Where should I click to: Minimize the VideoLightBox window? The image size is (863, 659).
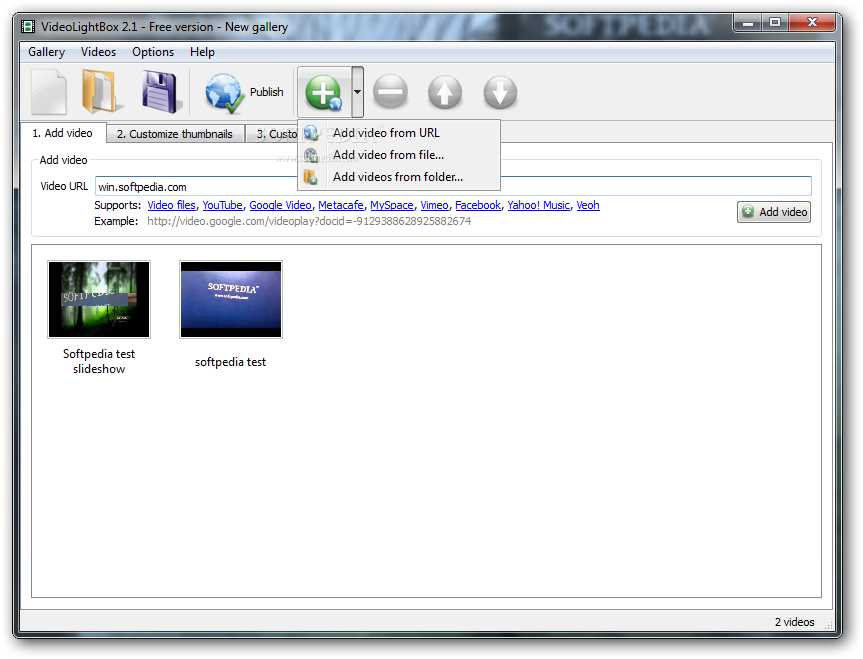coord(747,23)
